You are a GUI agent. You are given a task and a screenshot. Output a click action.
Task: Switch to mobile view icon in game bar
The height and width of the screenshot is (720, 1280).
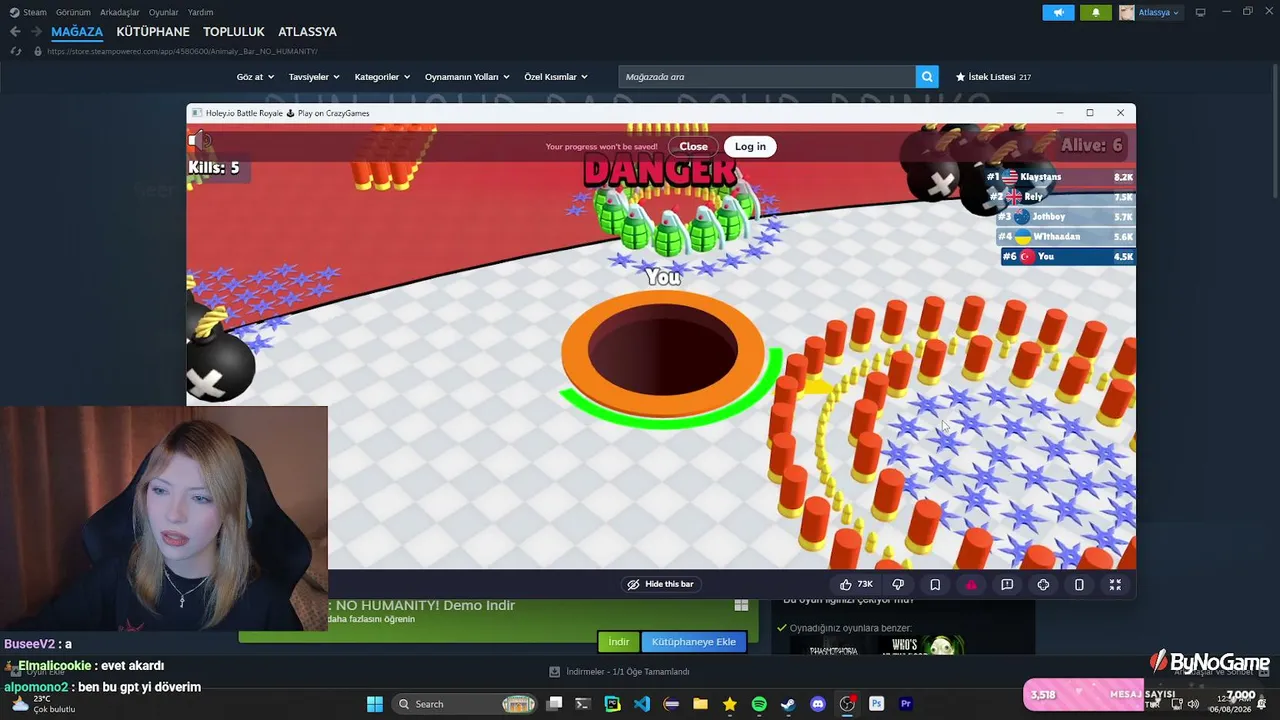[1079, 584]
